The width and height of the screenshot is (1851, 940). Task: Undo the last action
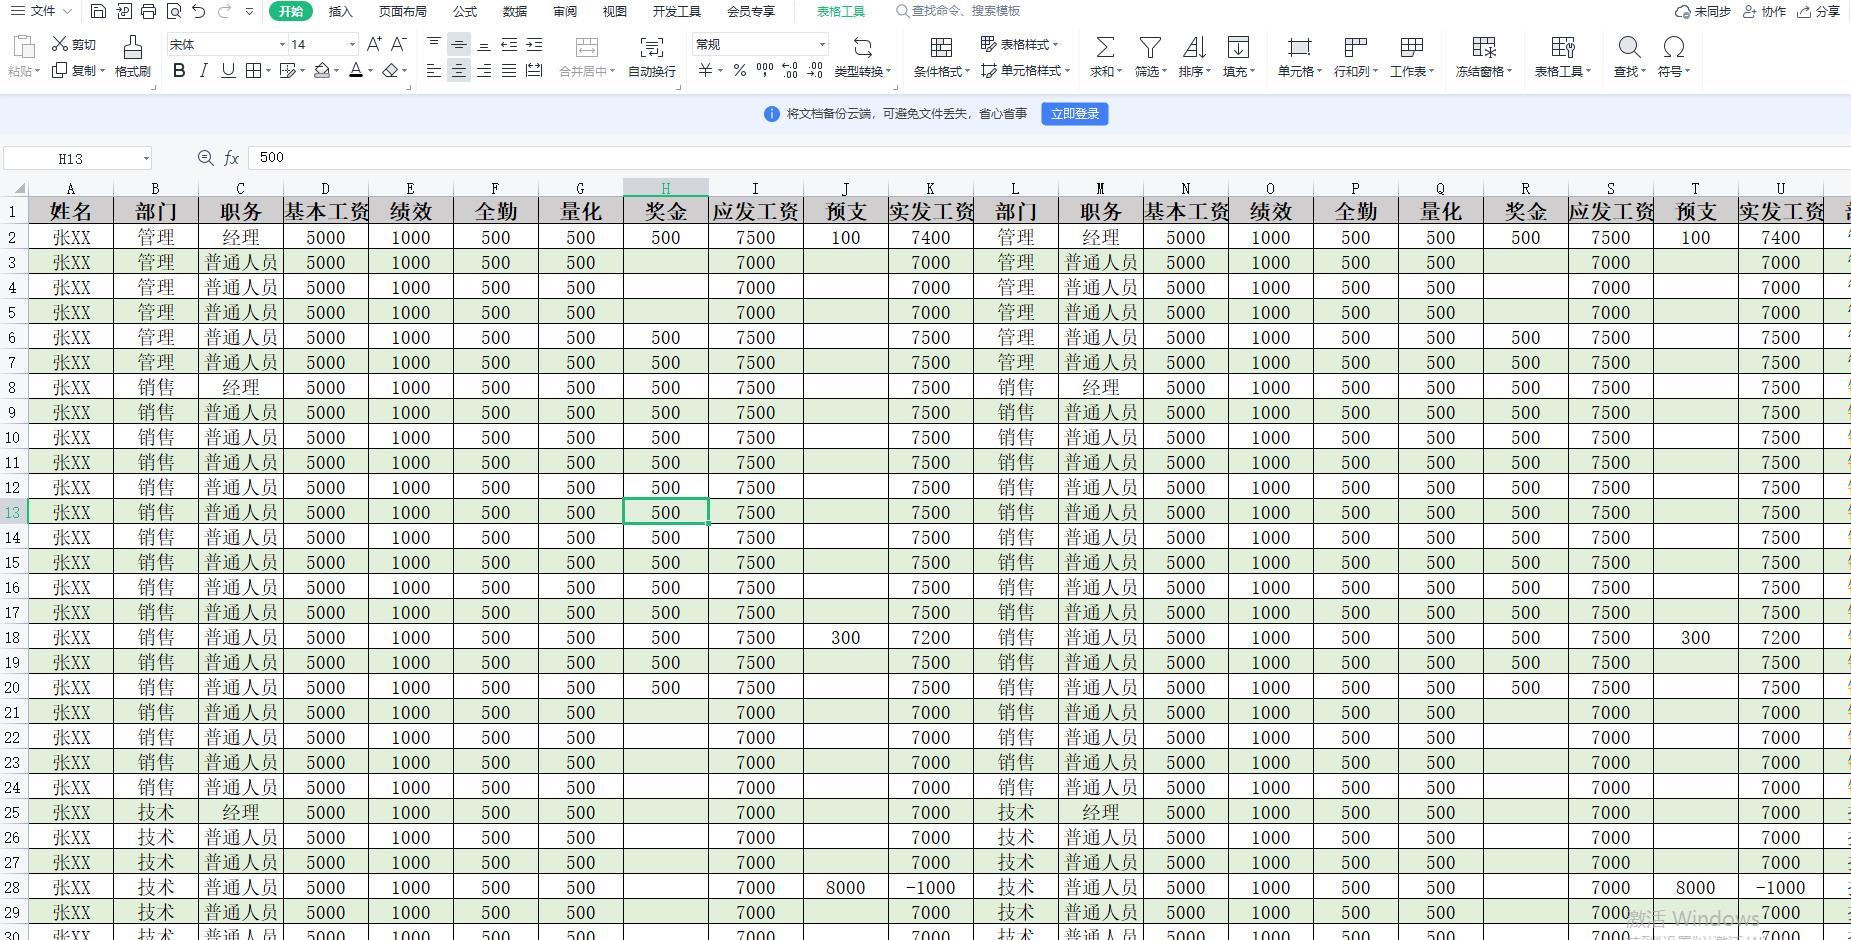pyautogui.click(x=198, y=11)
